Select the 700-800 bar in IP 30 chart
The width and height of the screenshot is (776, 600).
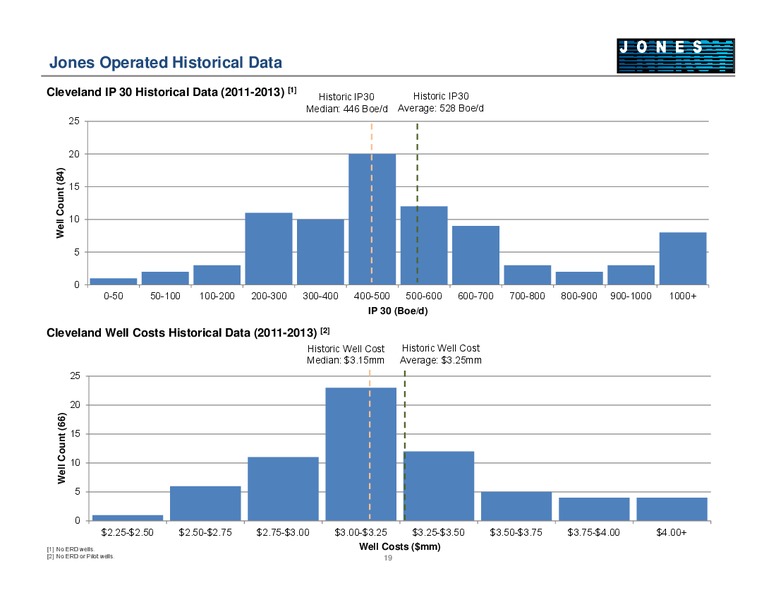528,275
